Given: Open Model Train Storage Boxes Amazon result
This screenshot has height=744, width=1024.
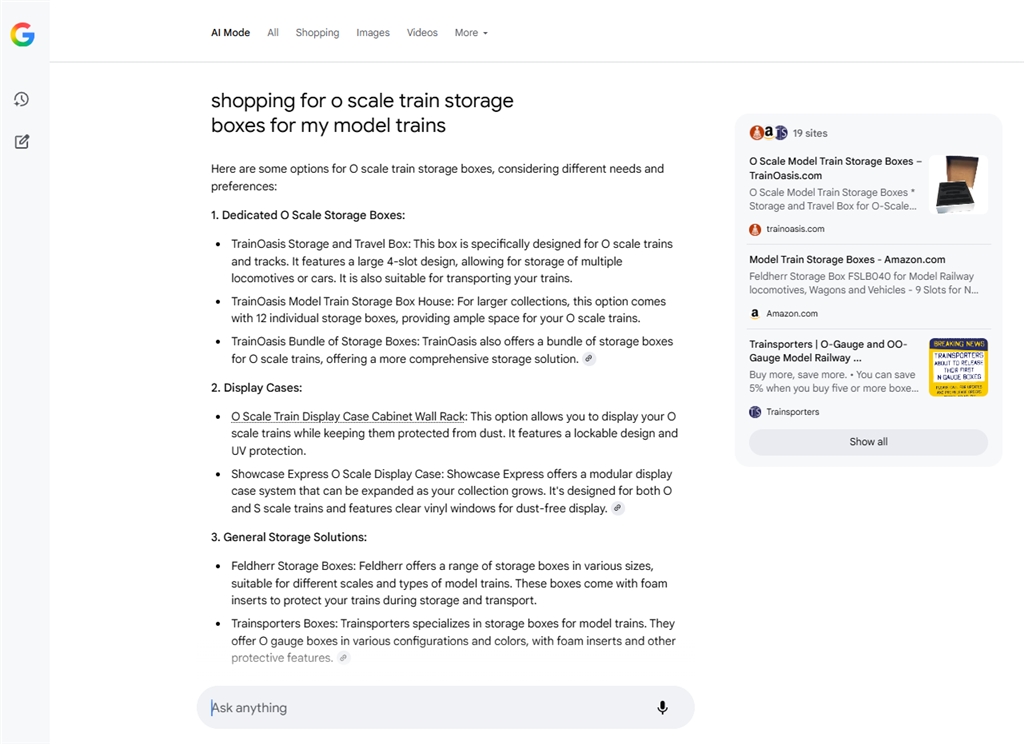Looking at the screenshot, I should (847, 259).
